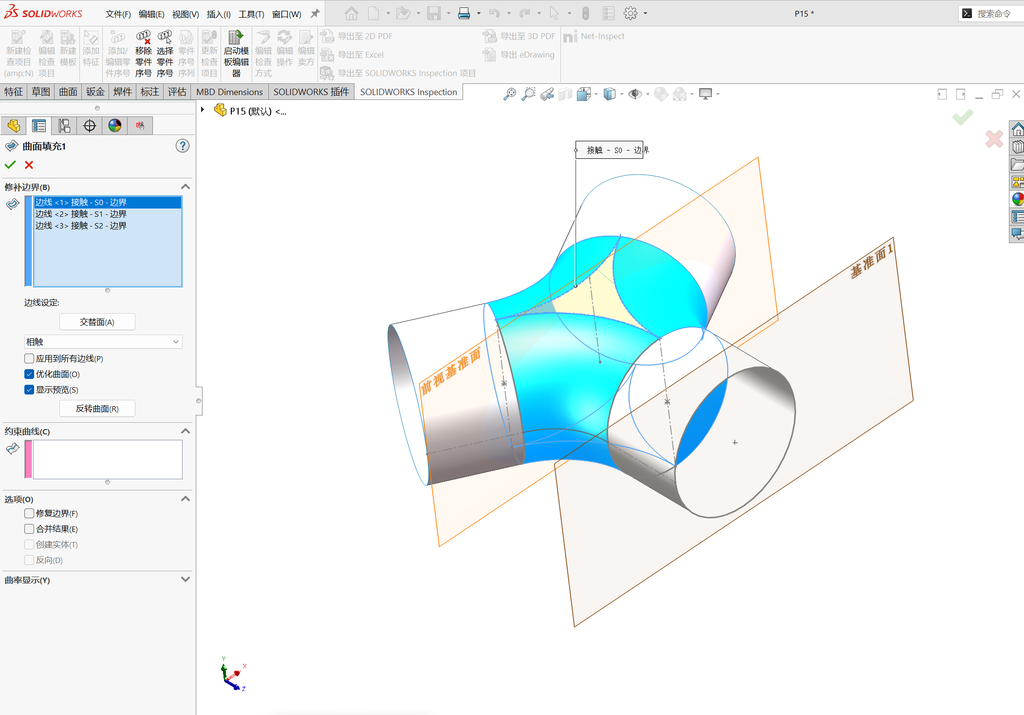Click the 搜索命令 search field

point(995,13)
